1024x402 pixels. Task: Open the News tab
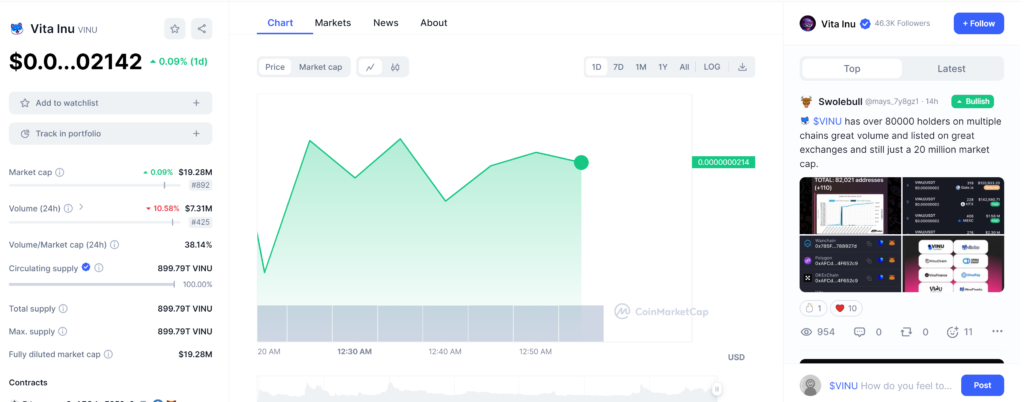[x=385, y=22]
